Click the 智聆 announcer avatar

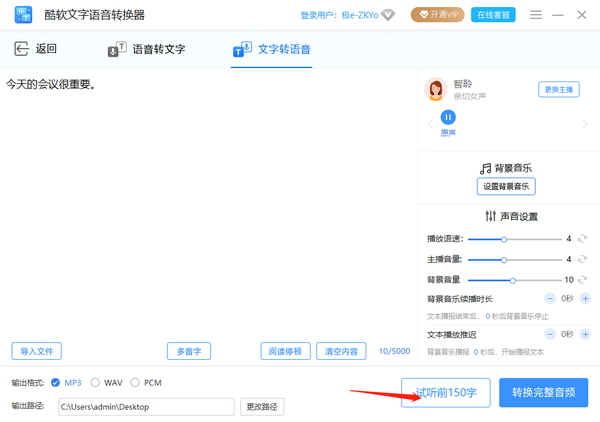[436, 90]
